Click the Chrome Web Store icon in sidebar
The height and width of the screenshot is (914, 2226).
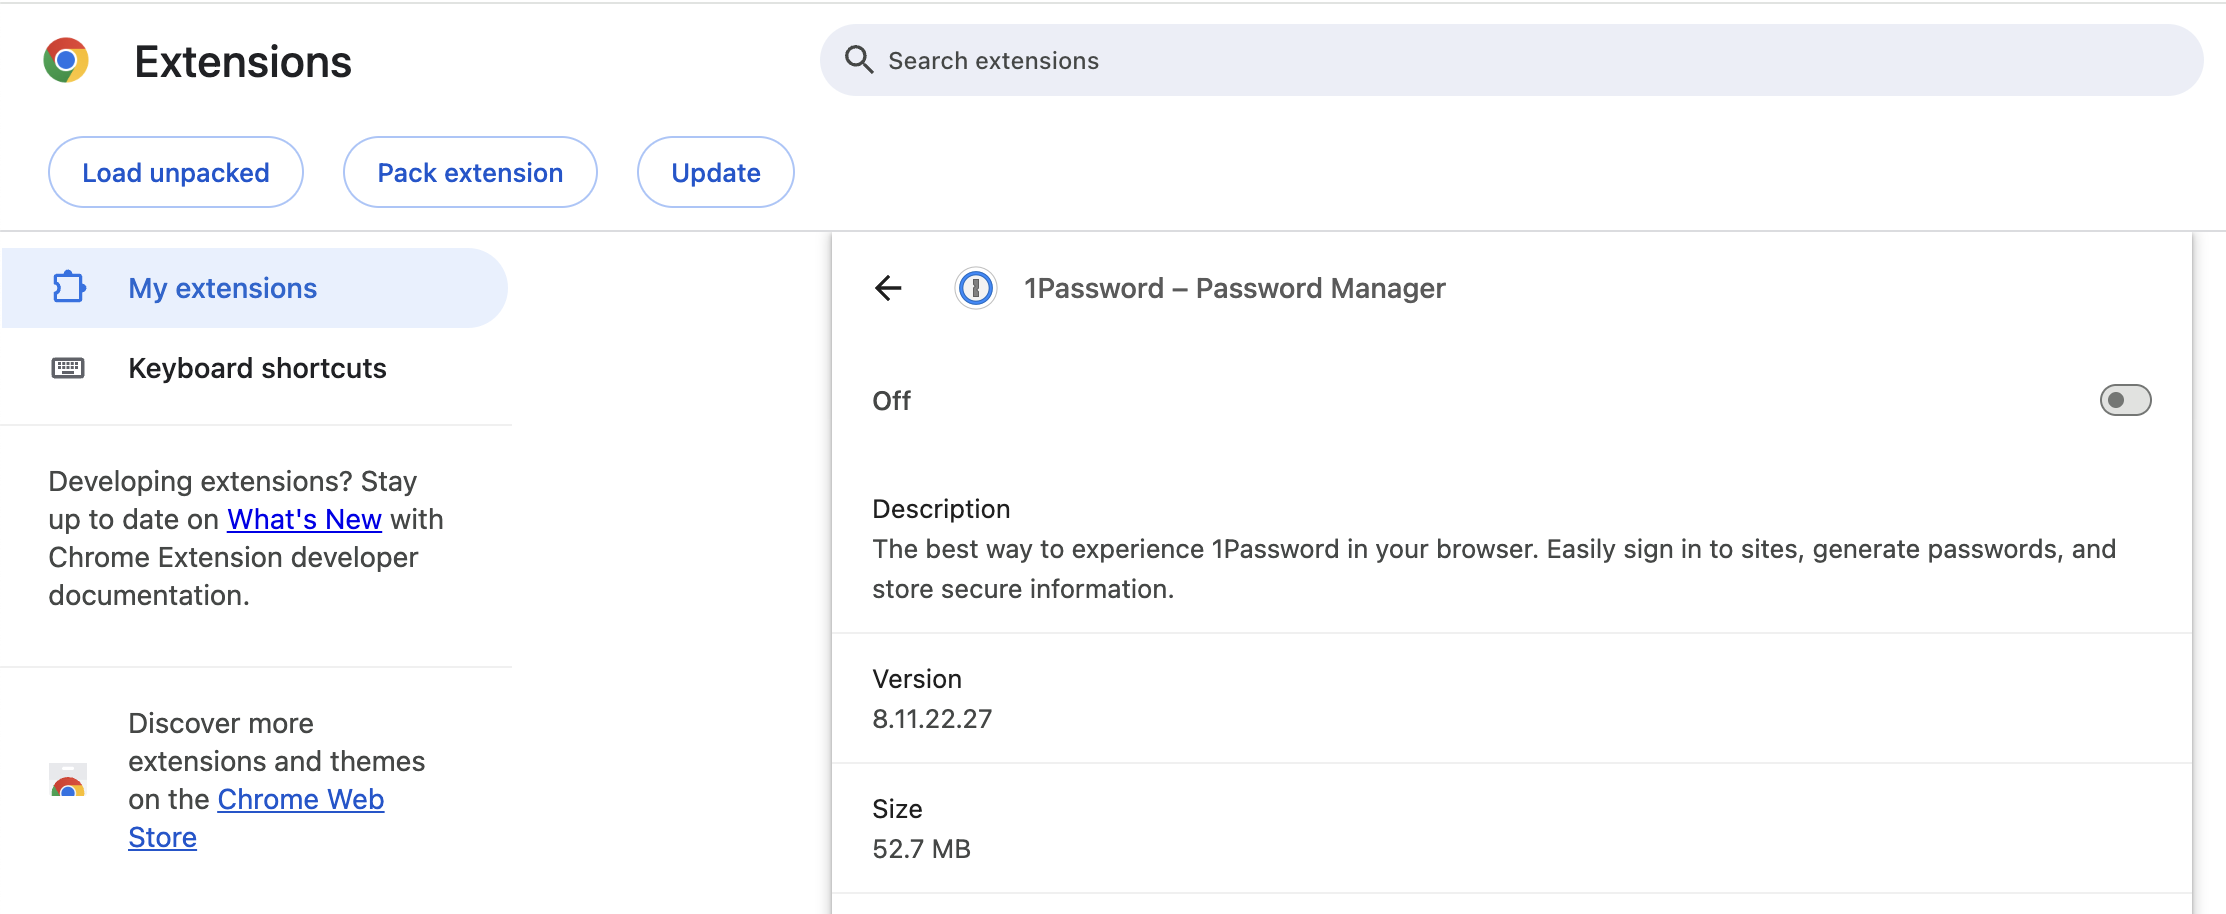67,780
